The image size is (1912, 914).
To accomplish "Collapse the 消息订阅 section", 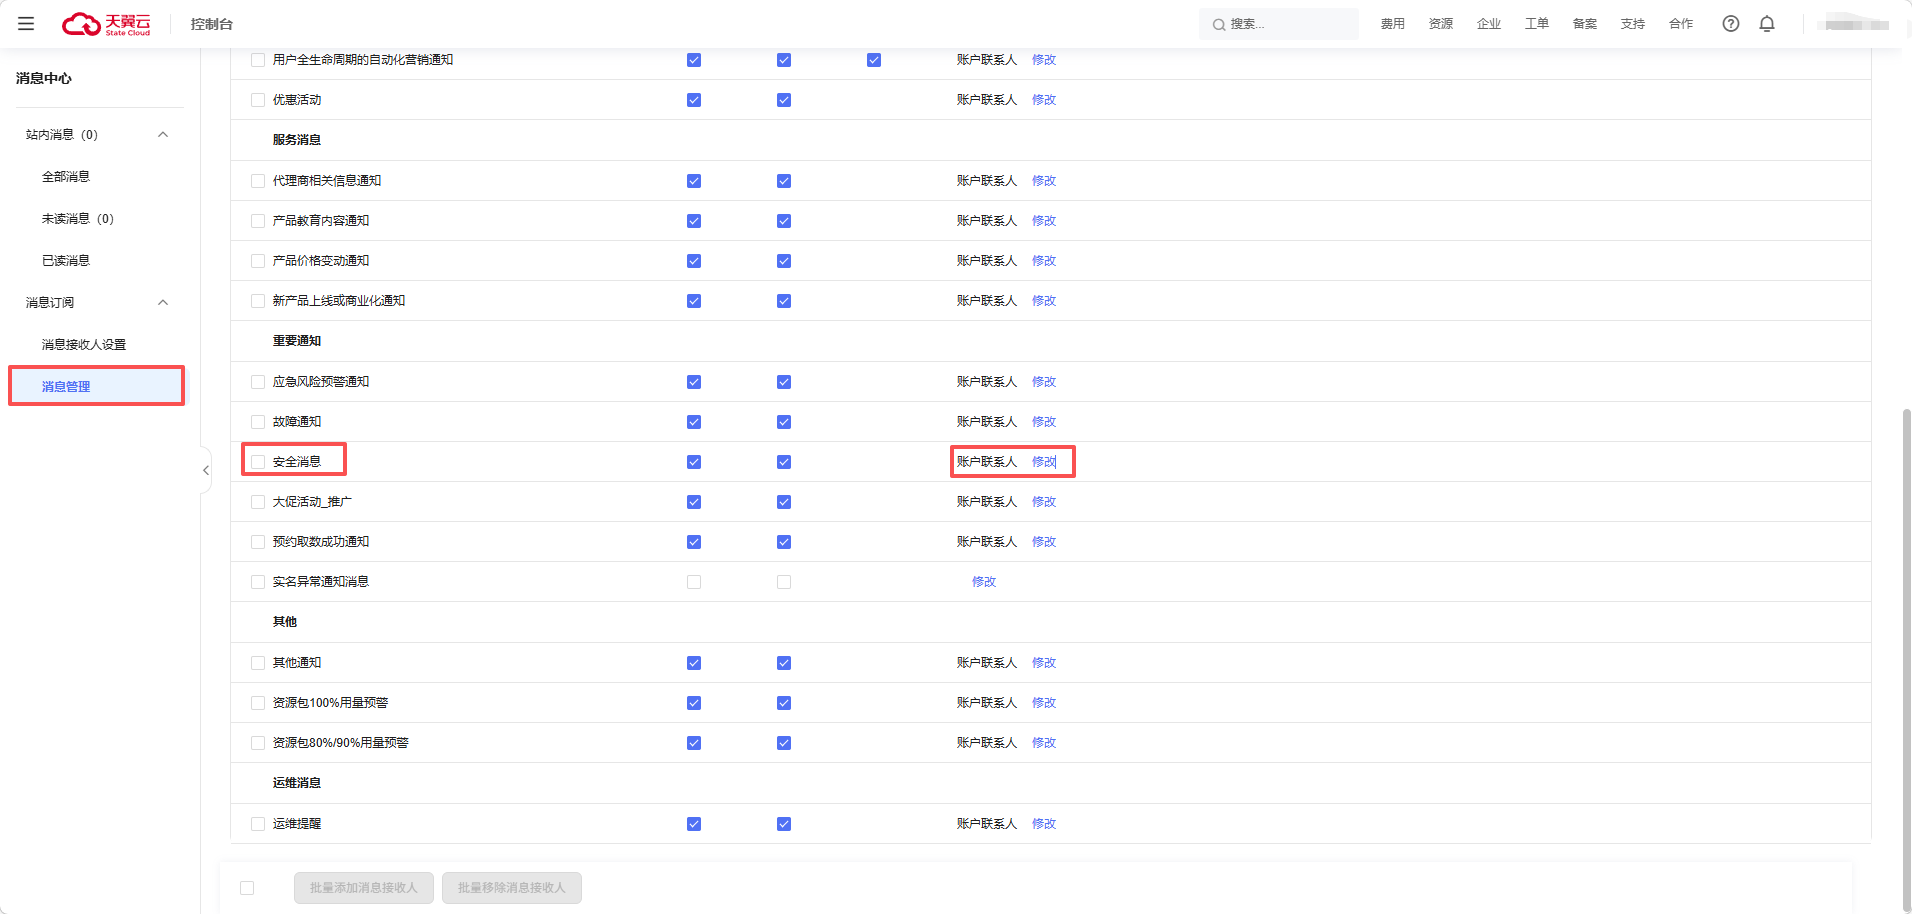I will (x=163, y=303).
